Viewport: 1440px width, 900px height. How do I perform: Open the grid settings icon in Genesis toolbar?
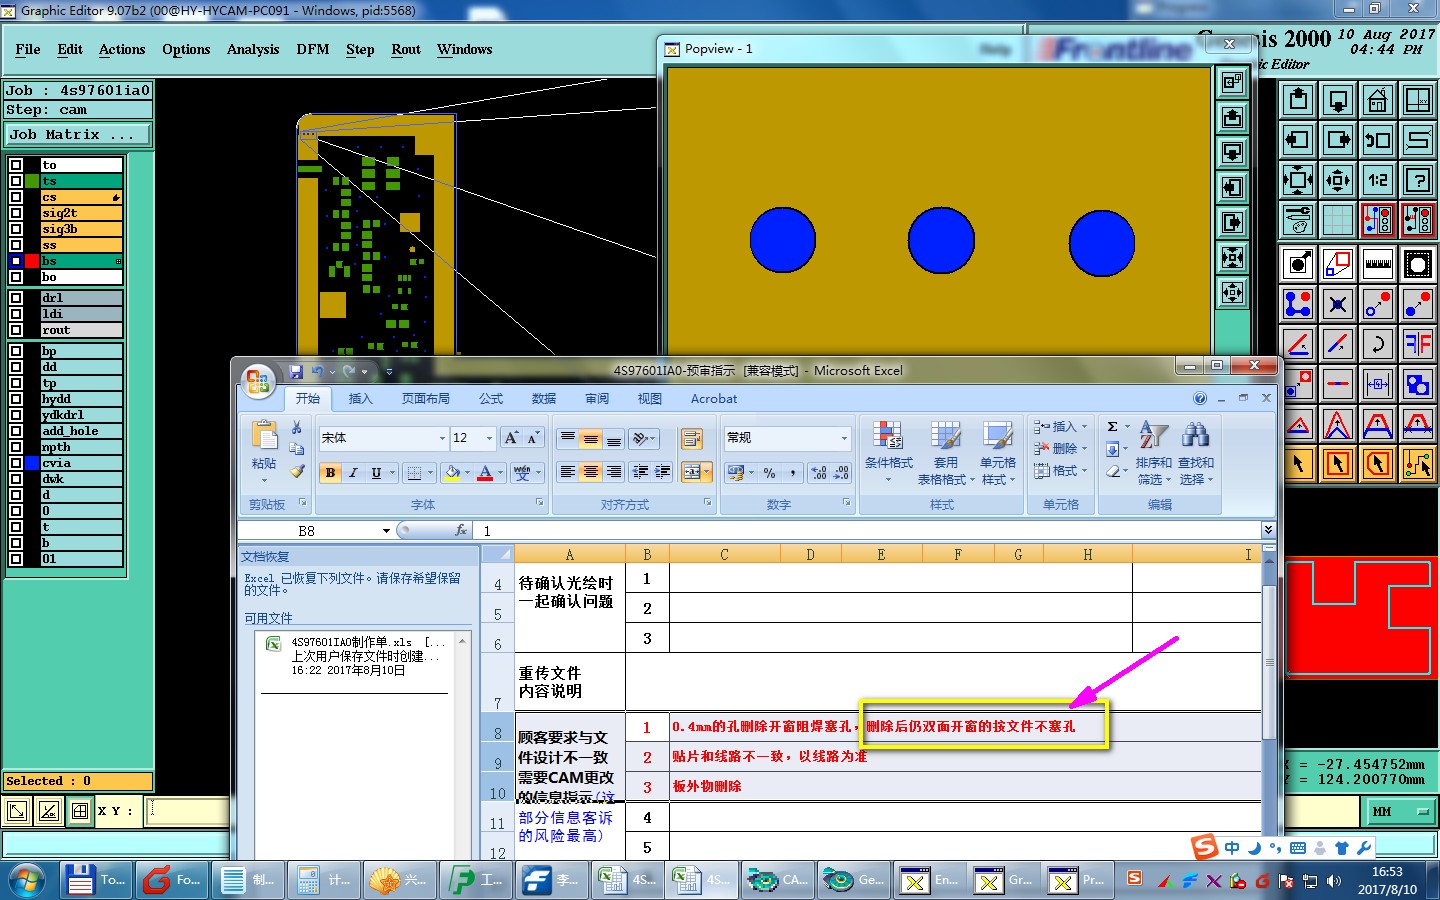(x=1338, y=220)
